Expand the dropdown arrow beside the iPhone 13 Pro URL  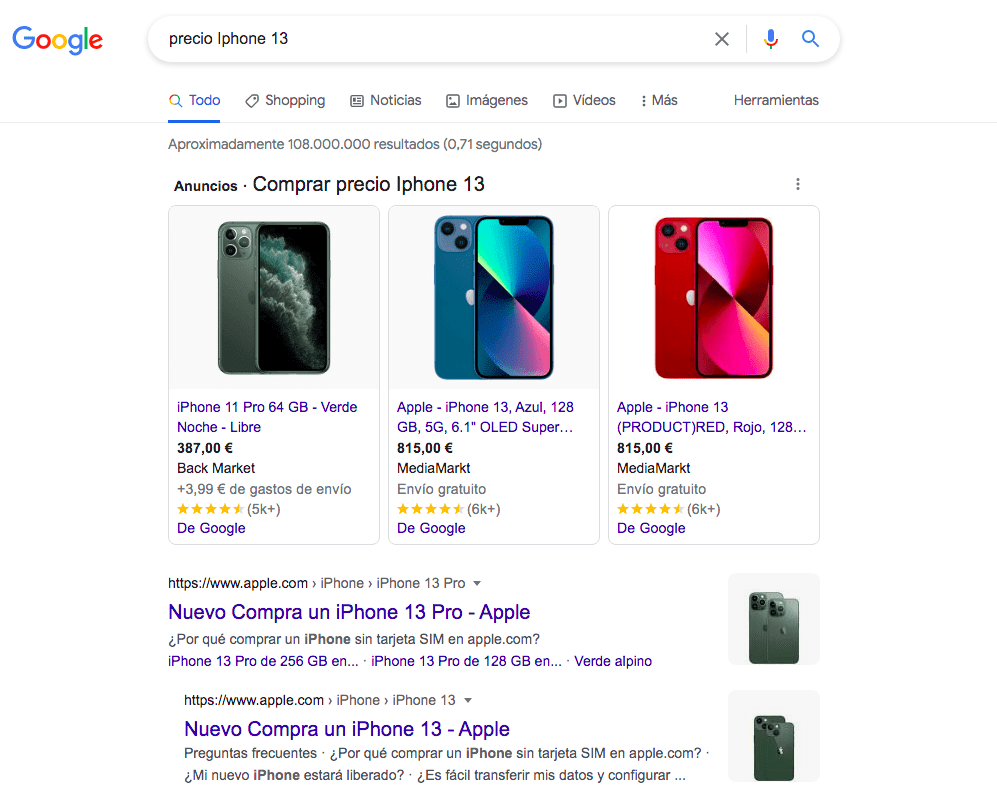click(477, 583)
